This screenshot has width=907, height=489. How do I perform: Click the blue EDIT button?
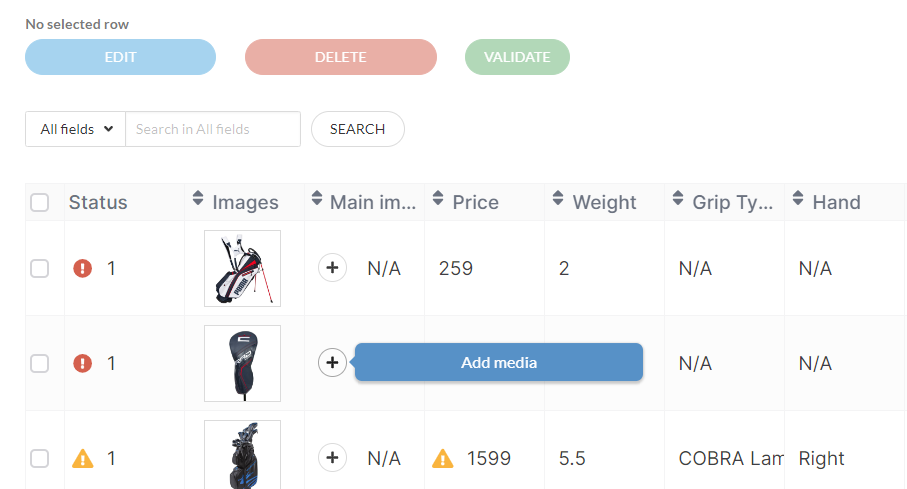point(120,57)
